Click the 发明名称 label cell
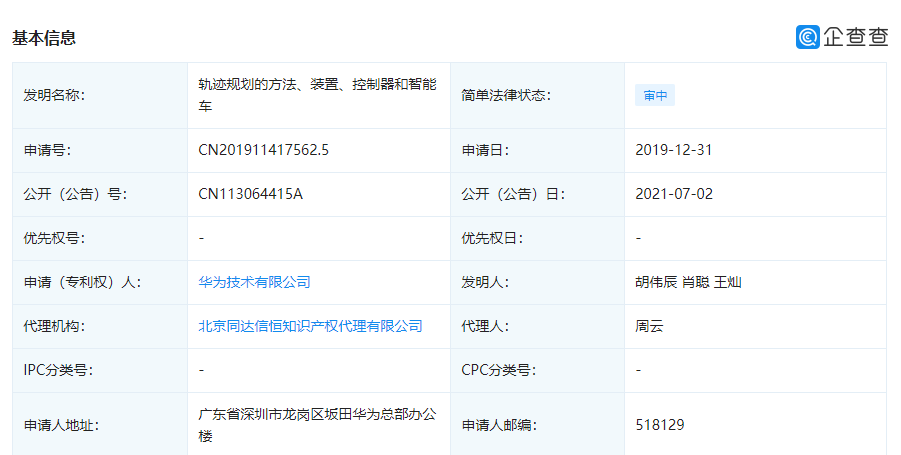This screenshot has width=901, height=455. tap(54, 95)
